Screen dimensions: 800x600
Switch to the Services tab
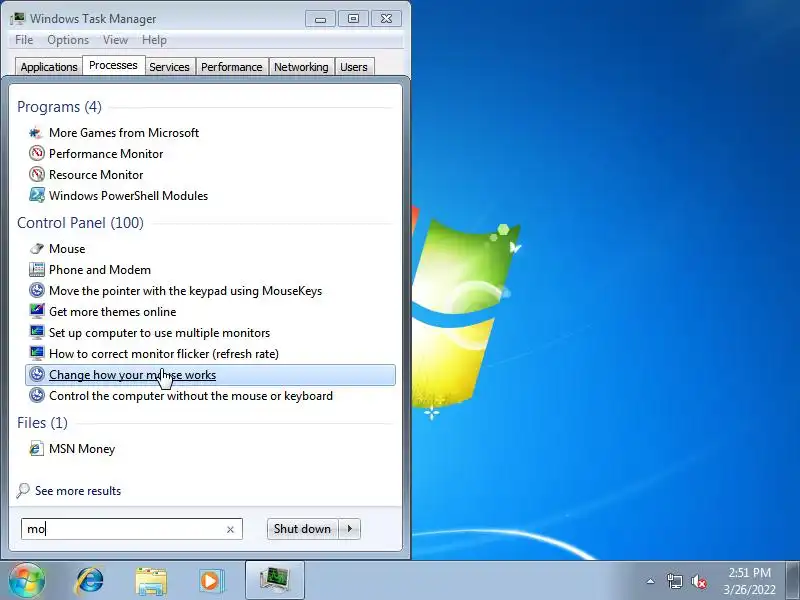(x=169, y=67)
